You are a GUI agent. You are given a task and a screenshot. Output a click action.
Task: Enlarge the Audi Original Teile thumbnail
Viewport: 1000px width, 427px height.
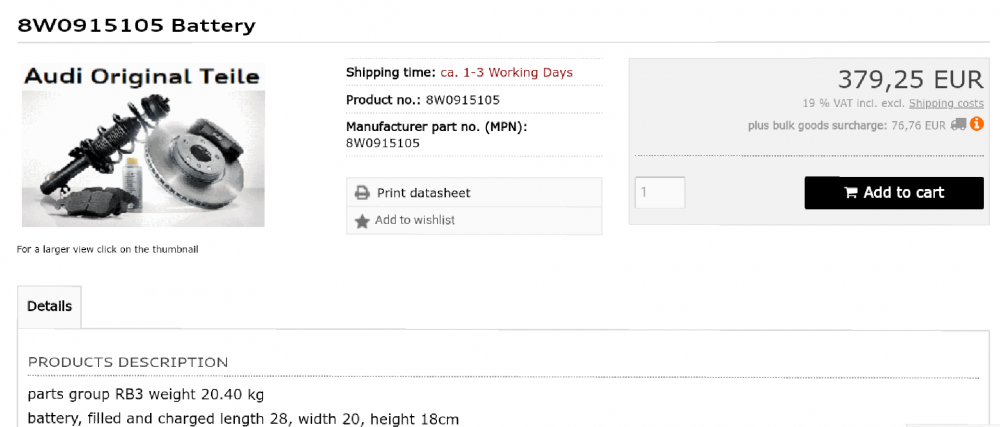tap(143, 145)
